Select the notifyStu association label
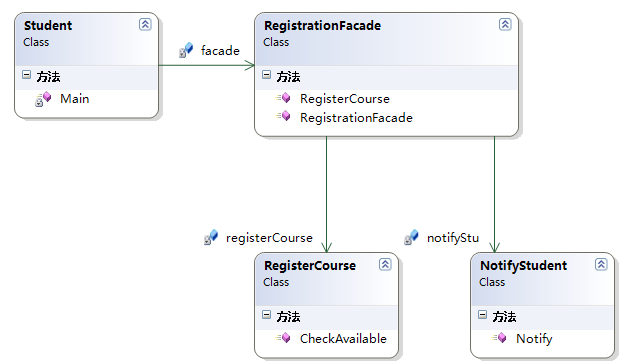The width and height of the screenshot is (626, 363). 453,238
